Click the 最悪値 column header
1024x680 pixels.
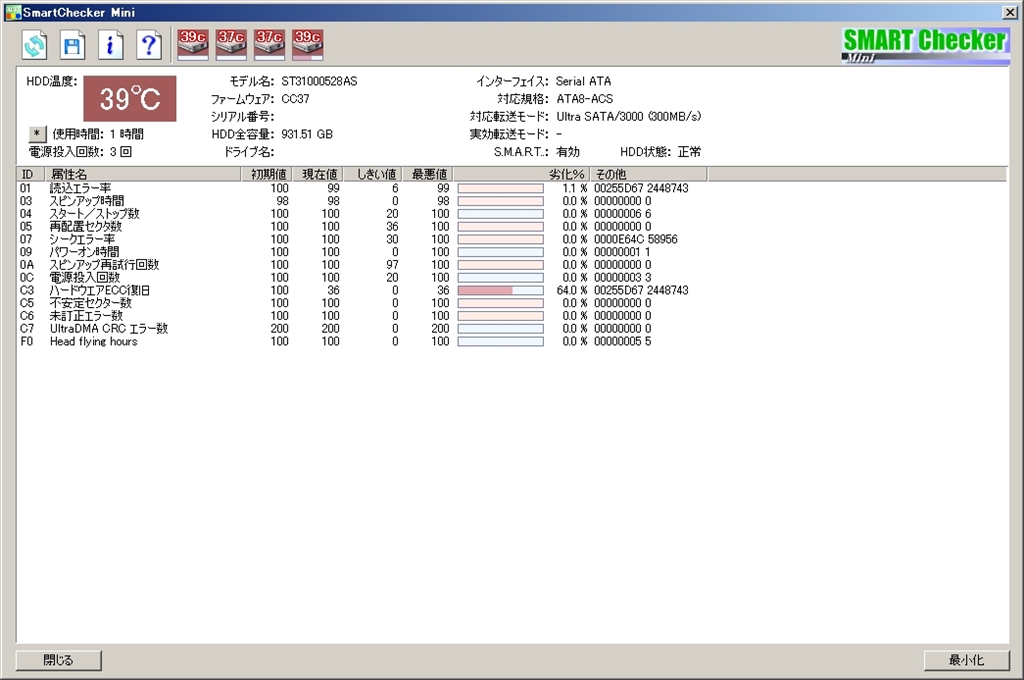[x=427, y=174]
